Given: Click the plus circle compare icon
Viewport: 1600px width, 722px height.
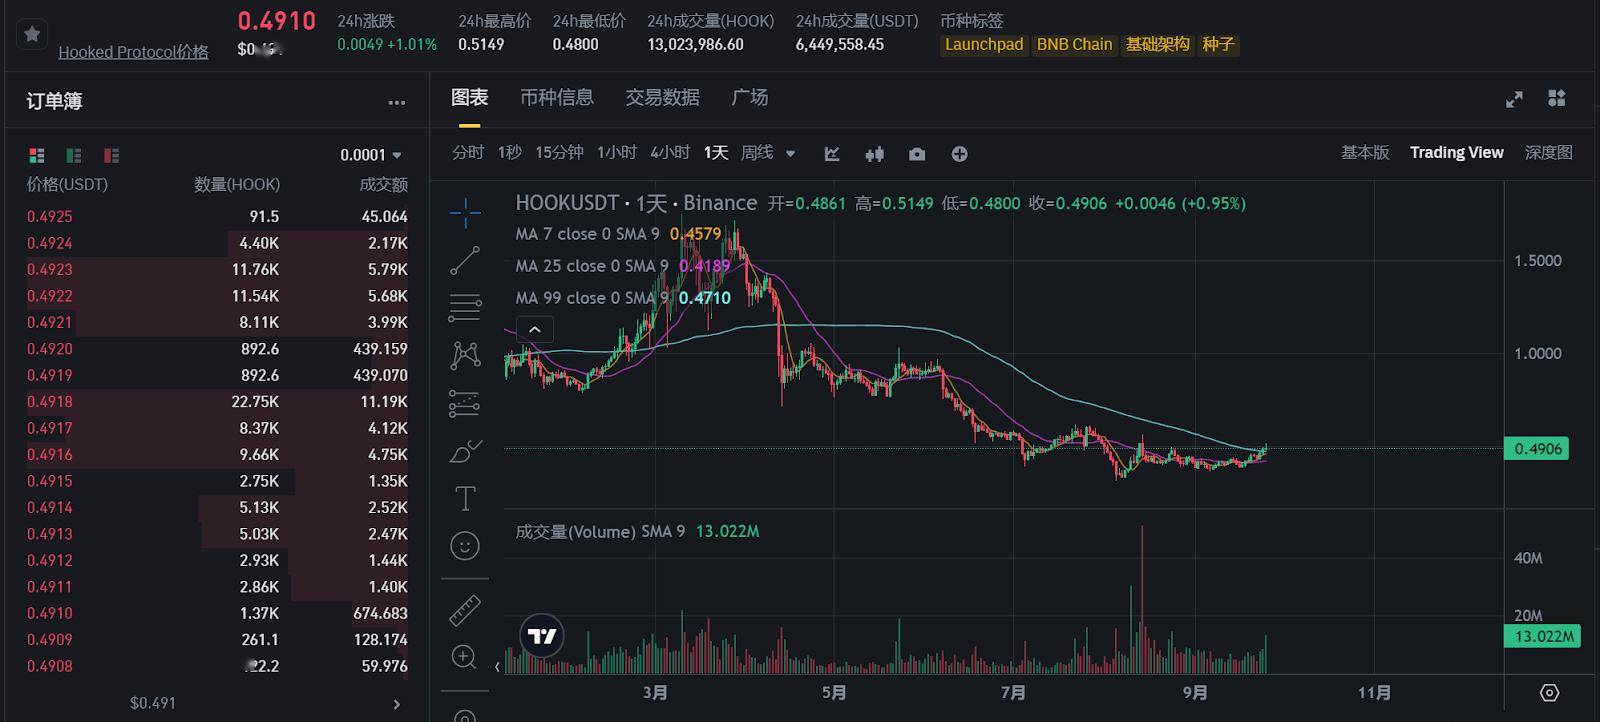Looking at the screenshot, I should 959,154.
